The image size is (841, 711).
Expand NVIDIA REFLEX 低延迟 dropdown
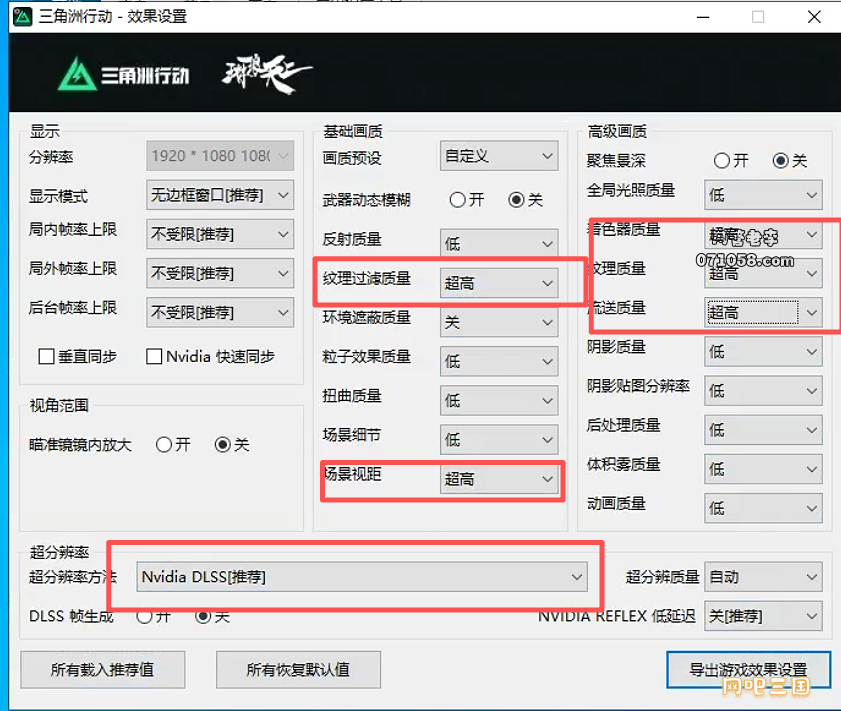[x=763, y=617]
